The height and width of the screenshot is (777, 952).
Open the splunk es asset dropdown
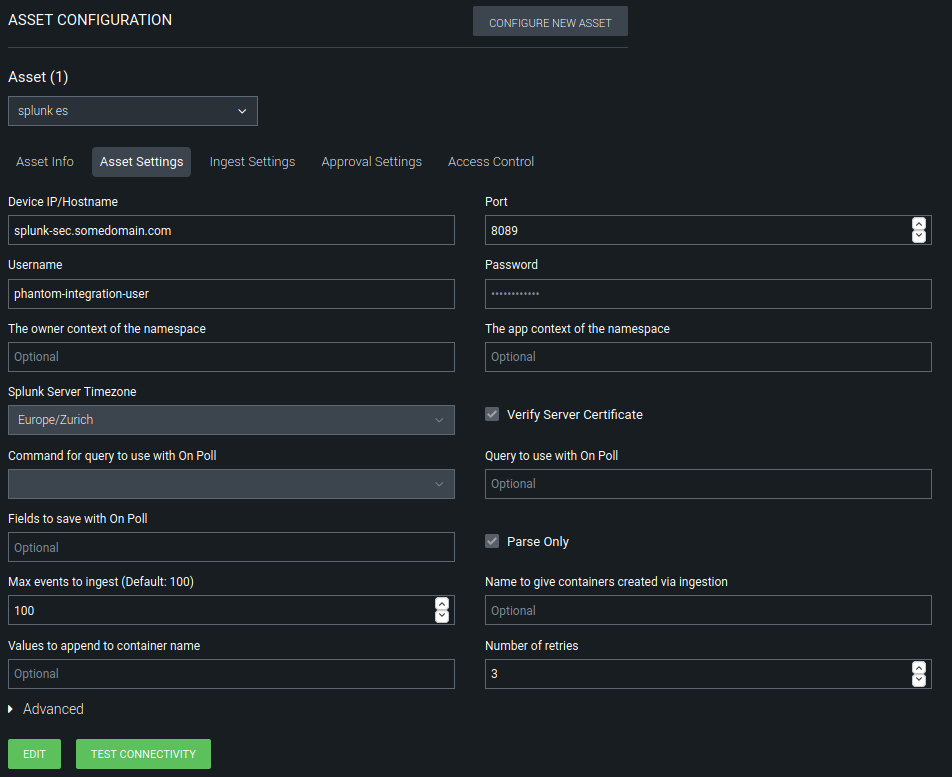pyautogui.click(x=133, y=111)
